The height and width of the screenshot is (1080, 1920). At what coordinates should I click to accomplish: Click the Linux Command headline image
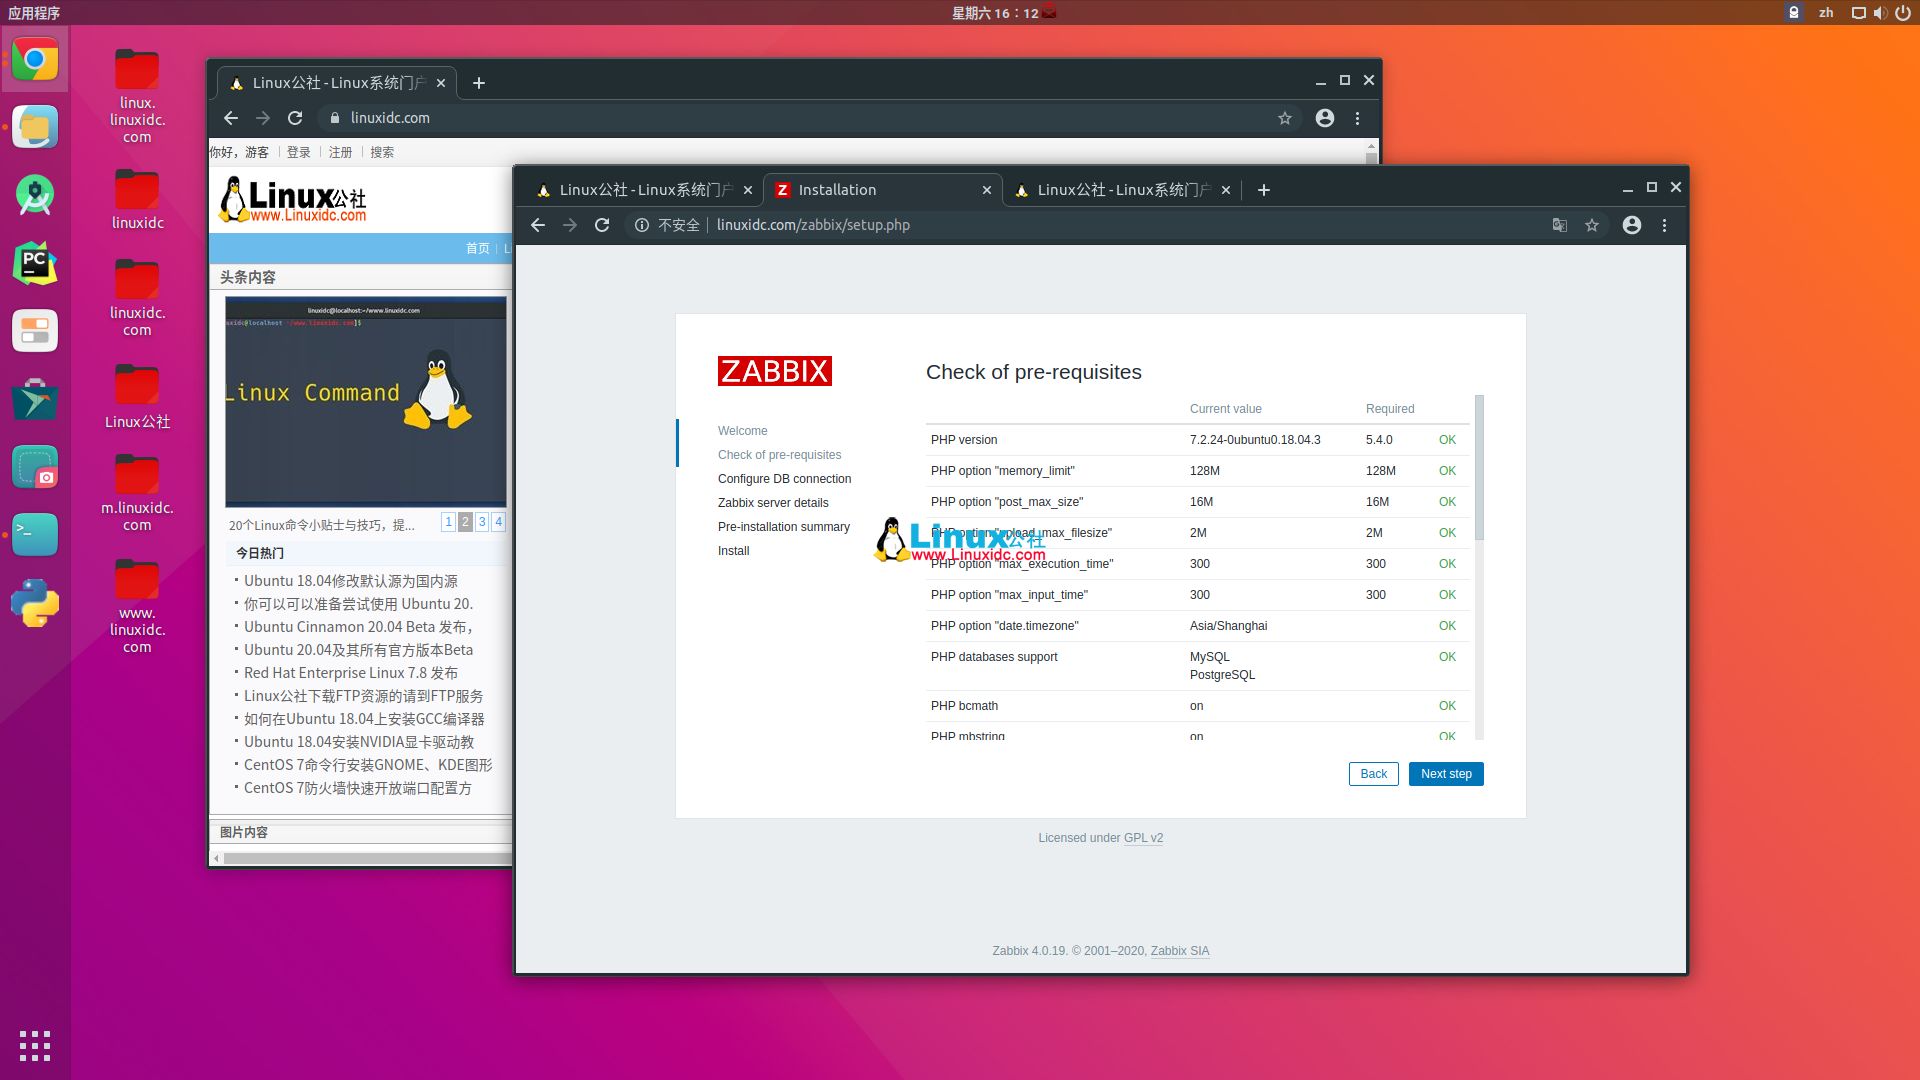(366, 402)
